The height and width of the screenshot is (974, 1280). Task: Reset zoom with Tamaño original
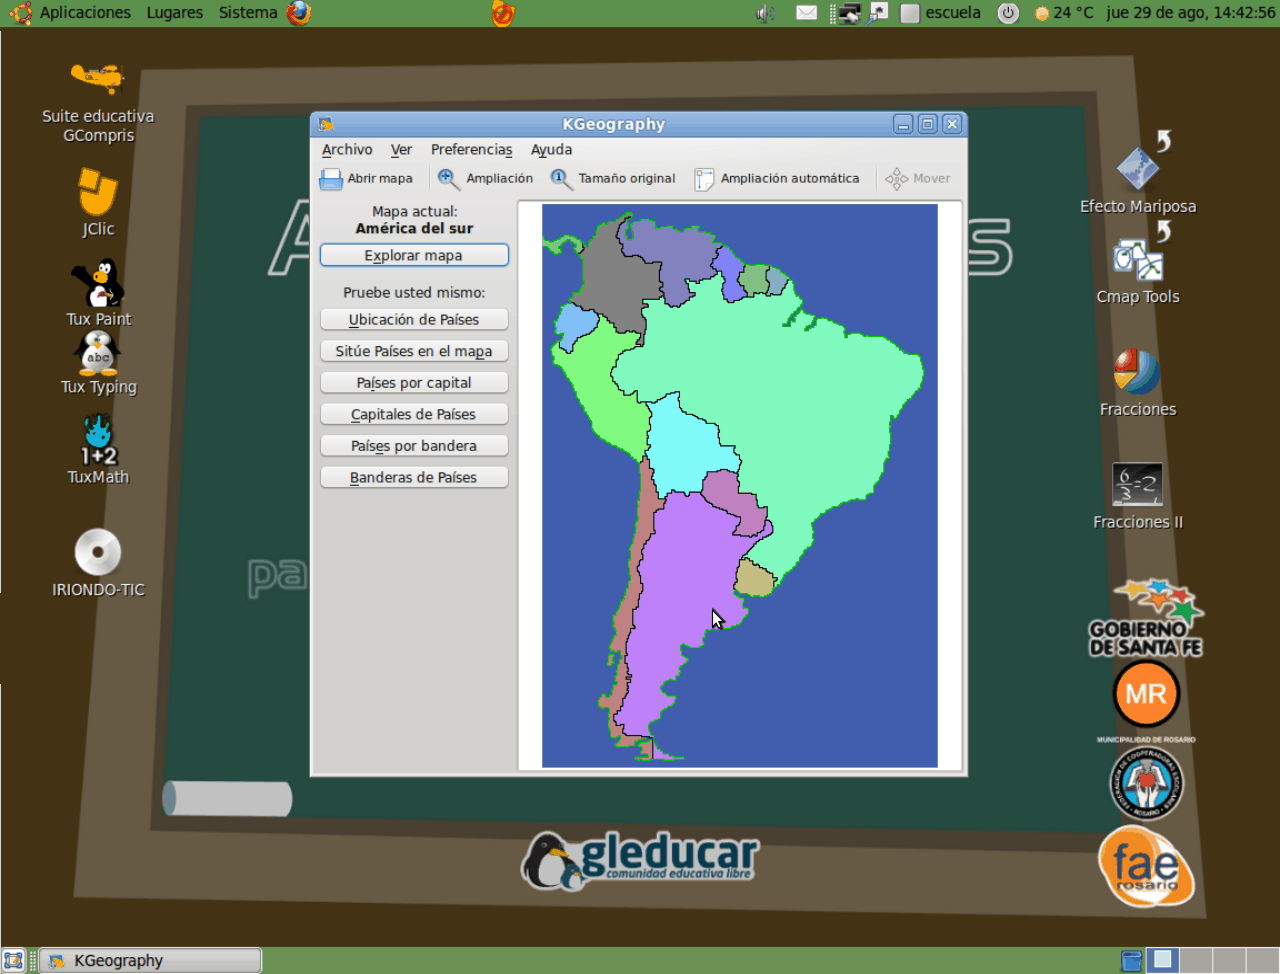point(614,179)
